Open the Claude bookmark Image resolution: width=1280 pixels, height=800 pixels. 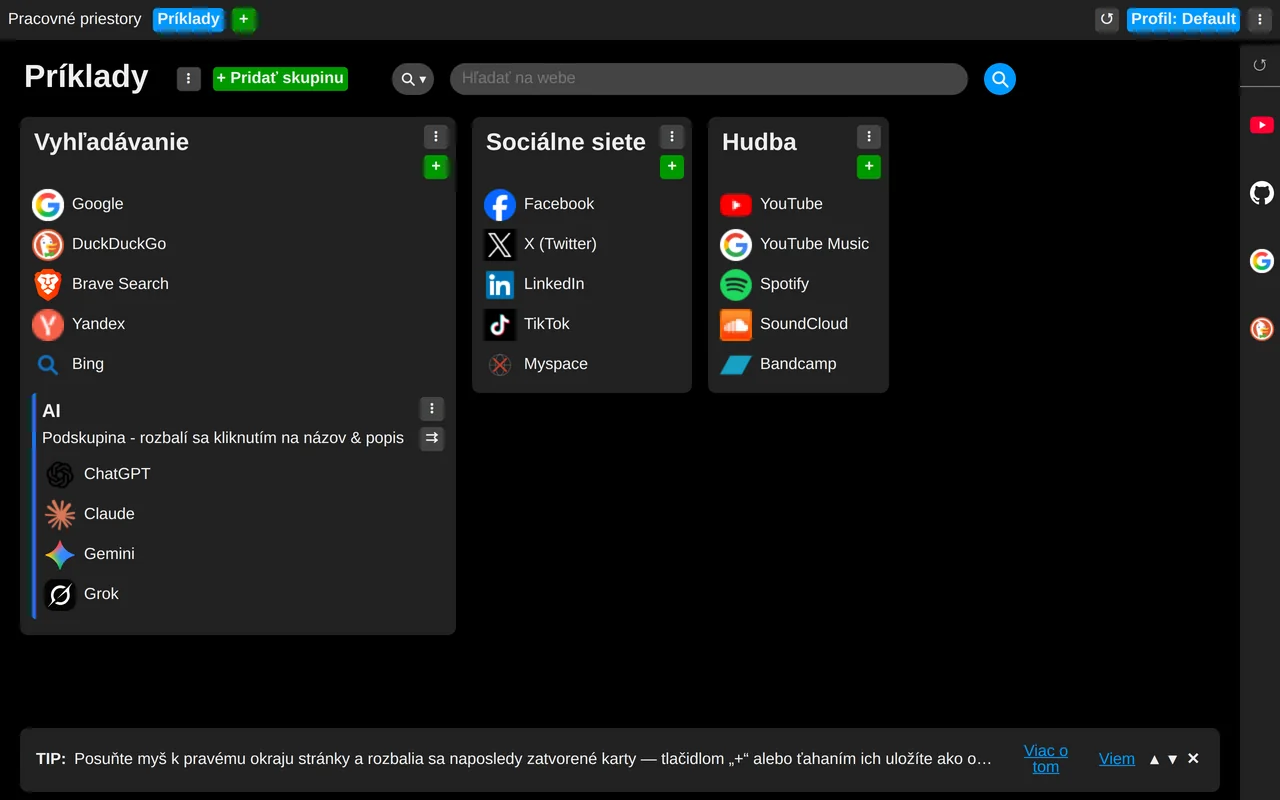tap(89, 514)
